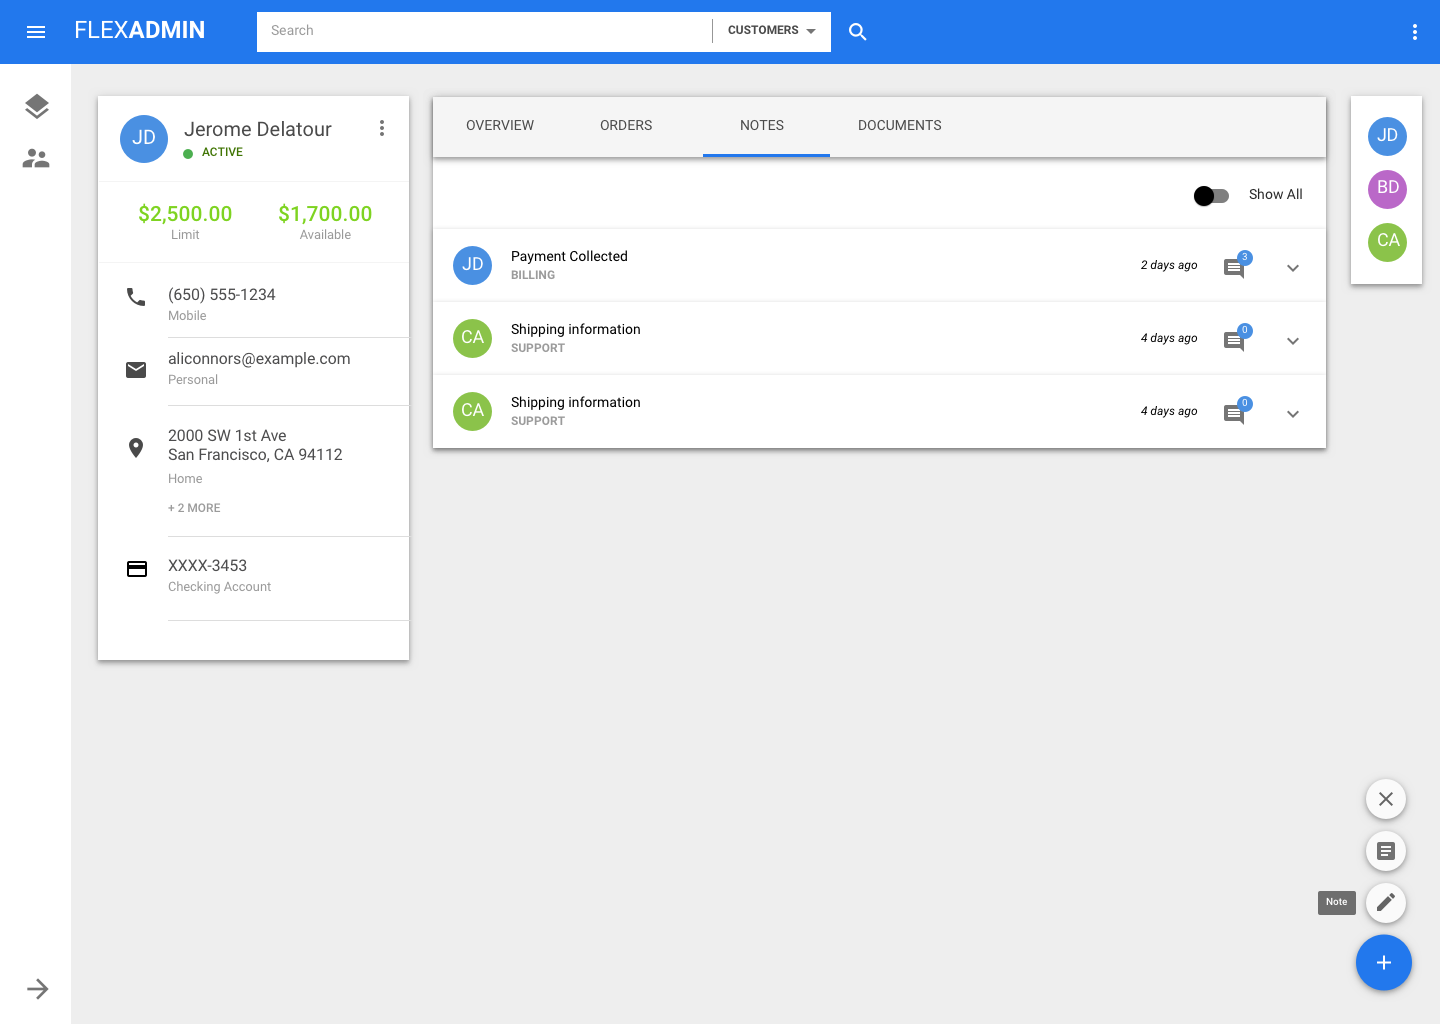The height and width of the screenshot is (1024, 1440).
Task: Open the people icon in sidebar
Action: pos(36,158)
